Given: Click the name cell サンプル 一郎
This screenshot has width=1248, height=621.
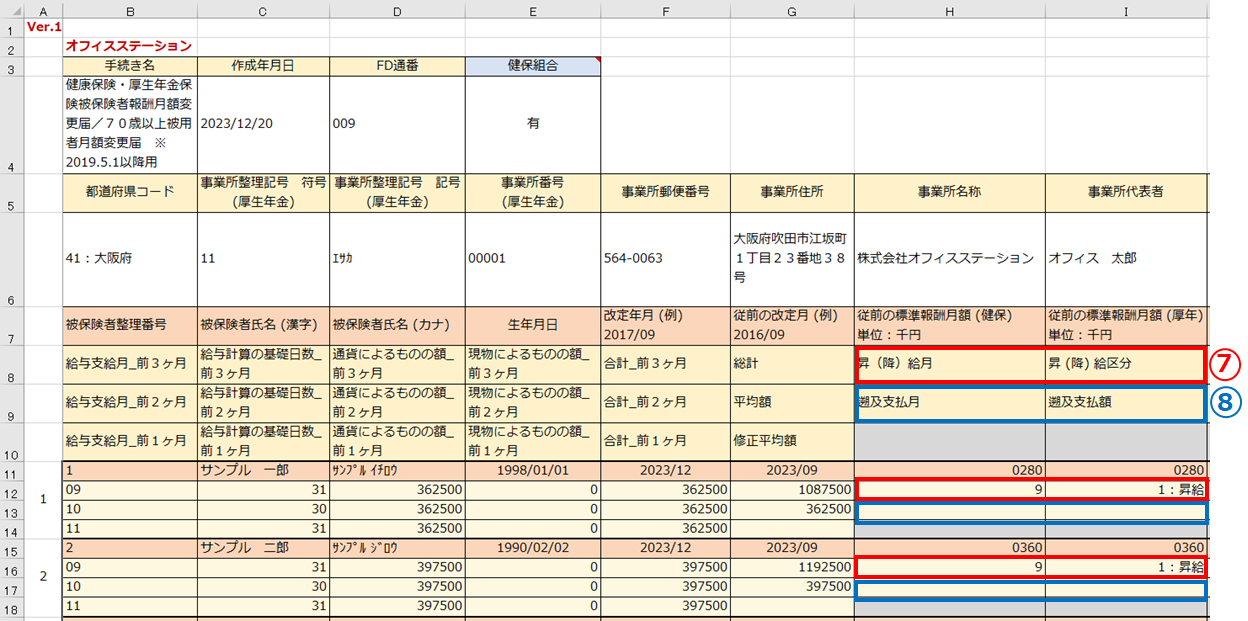Looking at the screenshot, I should 263,470.
